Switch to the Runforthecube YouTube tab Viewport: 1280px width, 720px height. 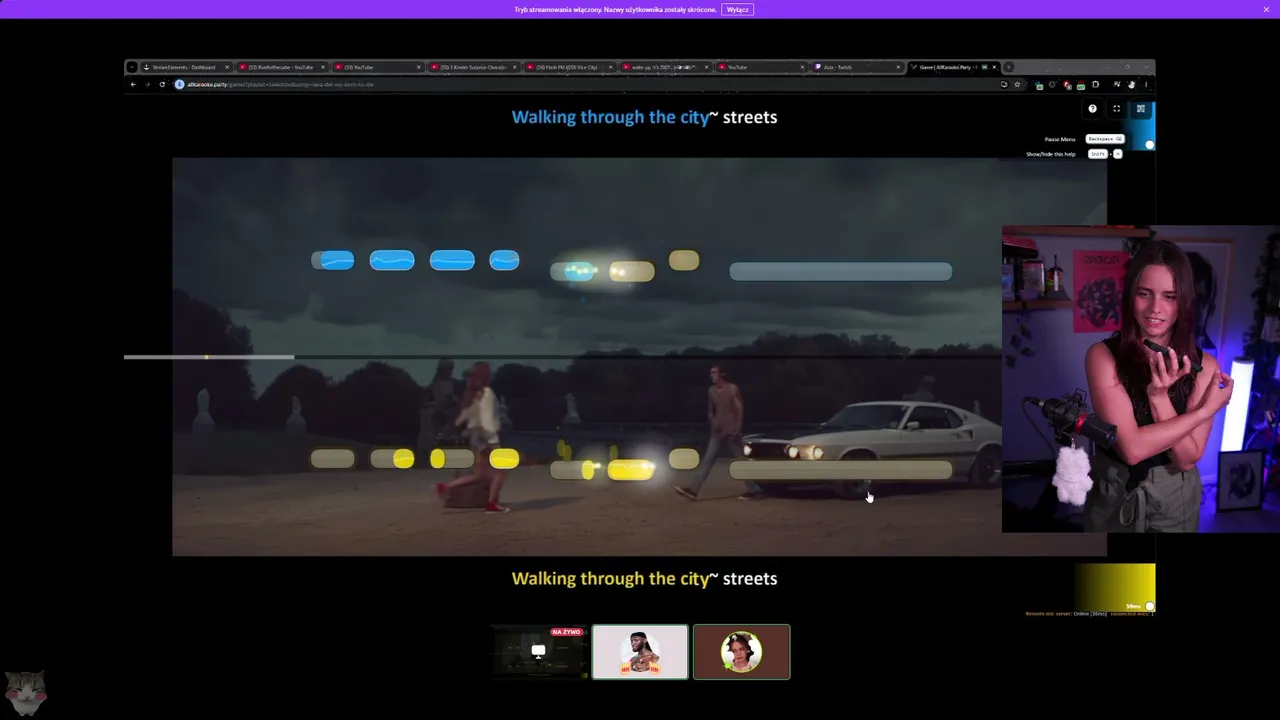click(282, 67)
